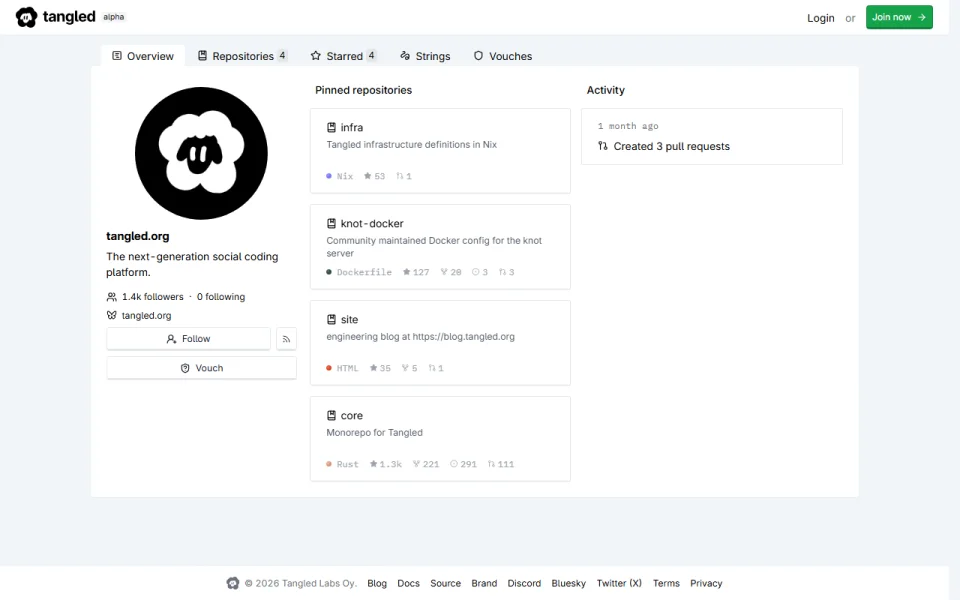Click the star count 127 on knot-docker

pos(416,272)
